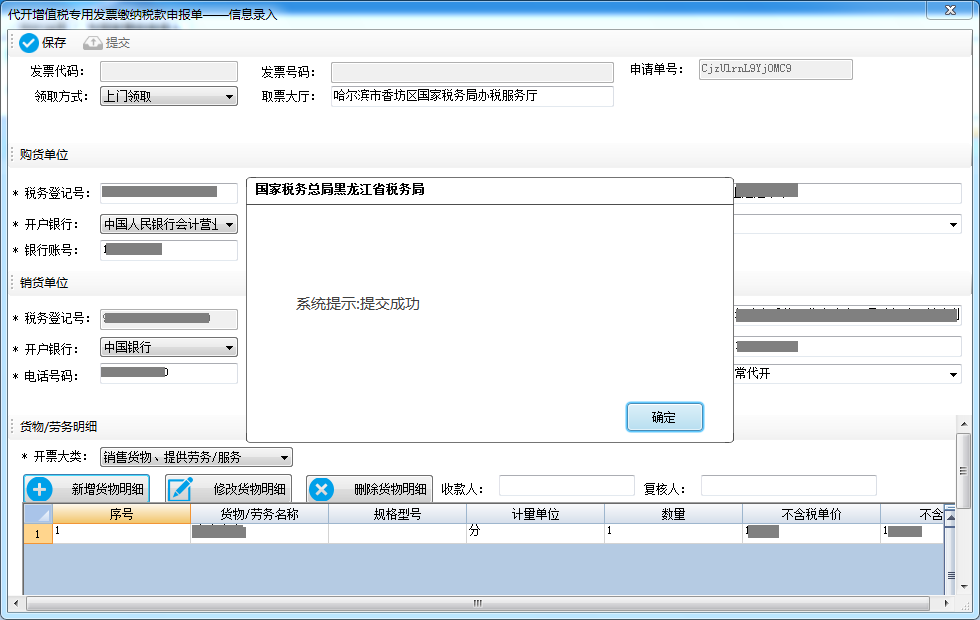The height and width of the screenshot is (620, 980).
Task: Select row 1 header in the goods table
Action: [38, 534]
